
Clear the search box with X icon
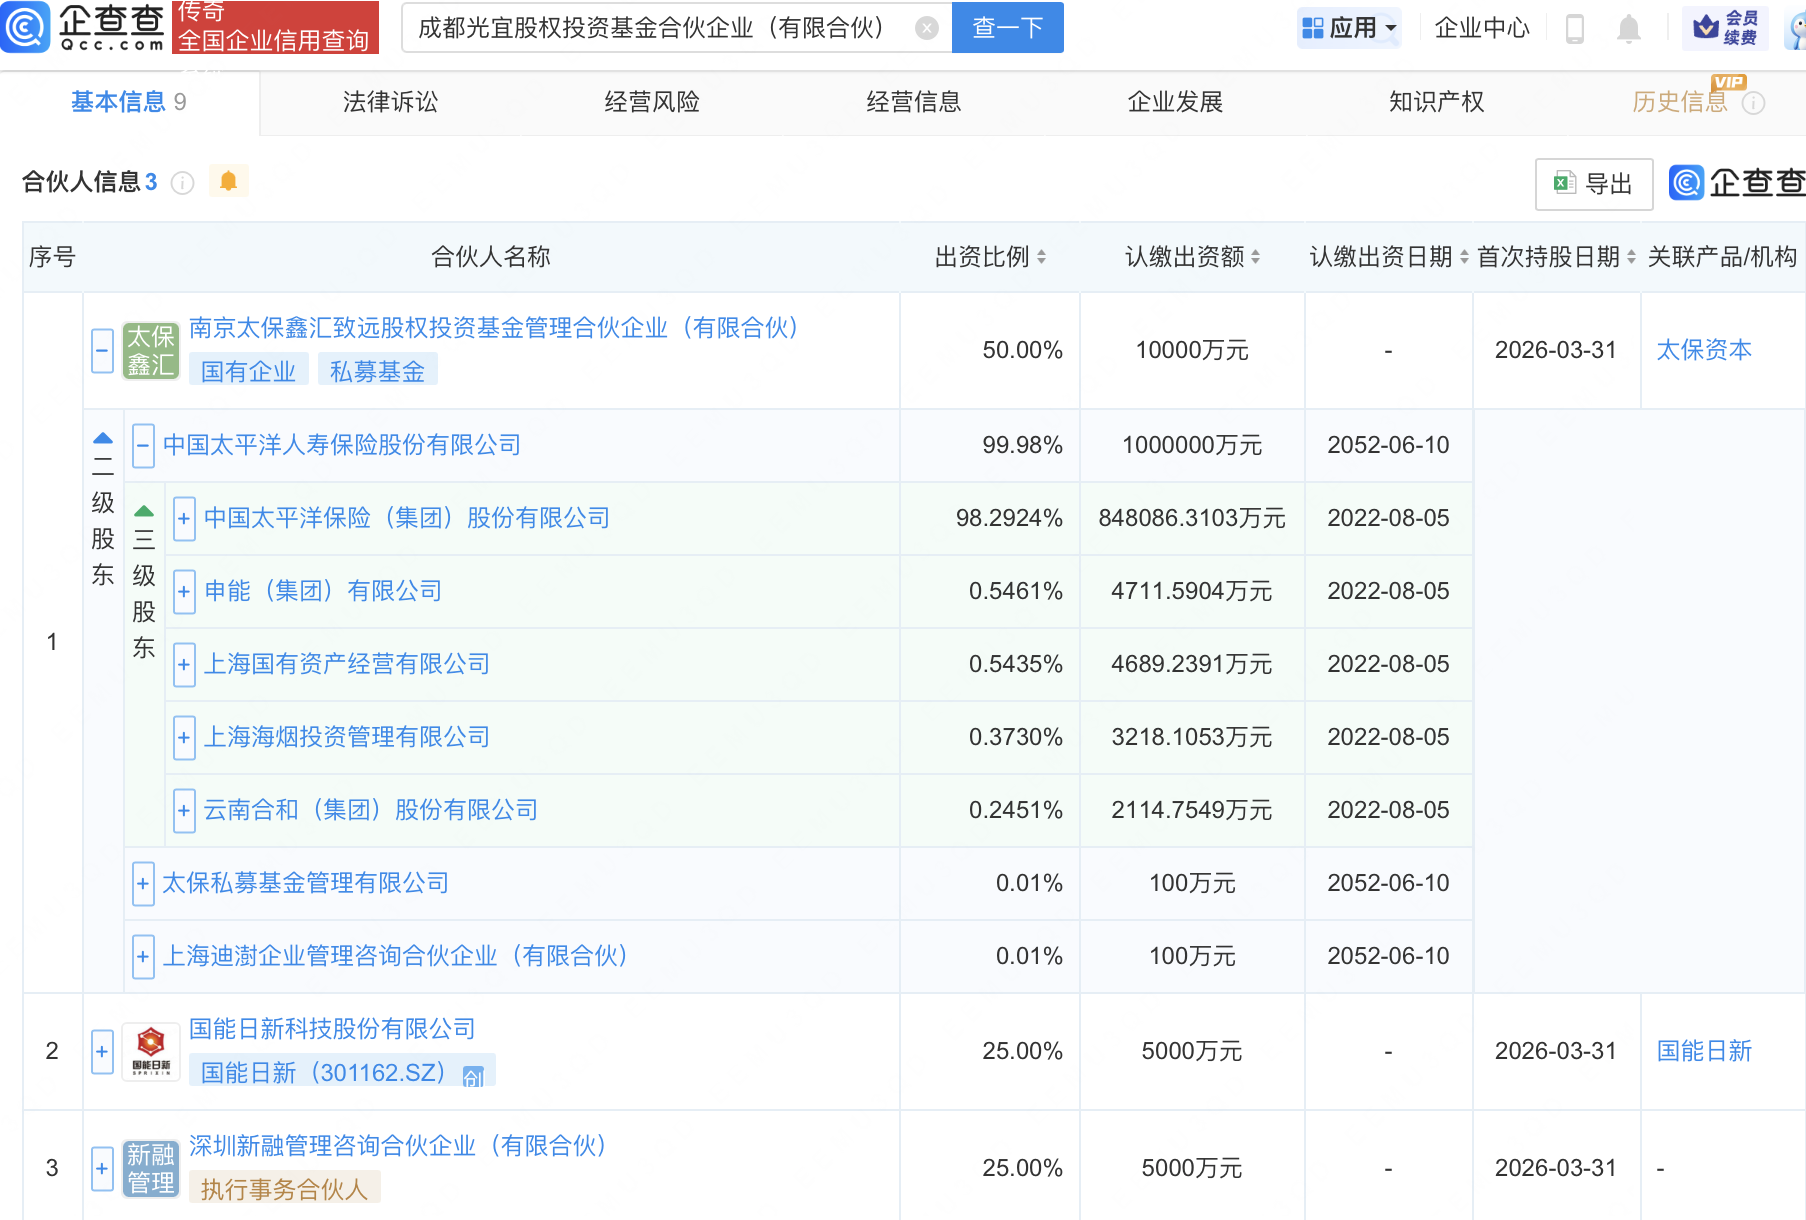[x=927, y=28]
